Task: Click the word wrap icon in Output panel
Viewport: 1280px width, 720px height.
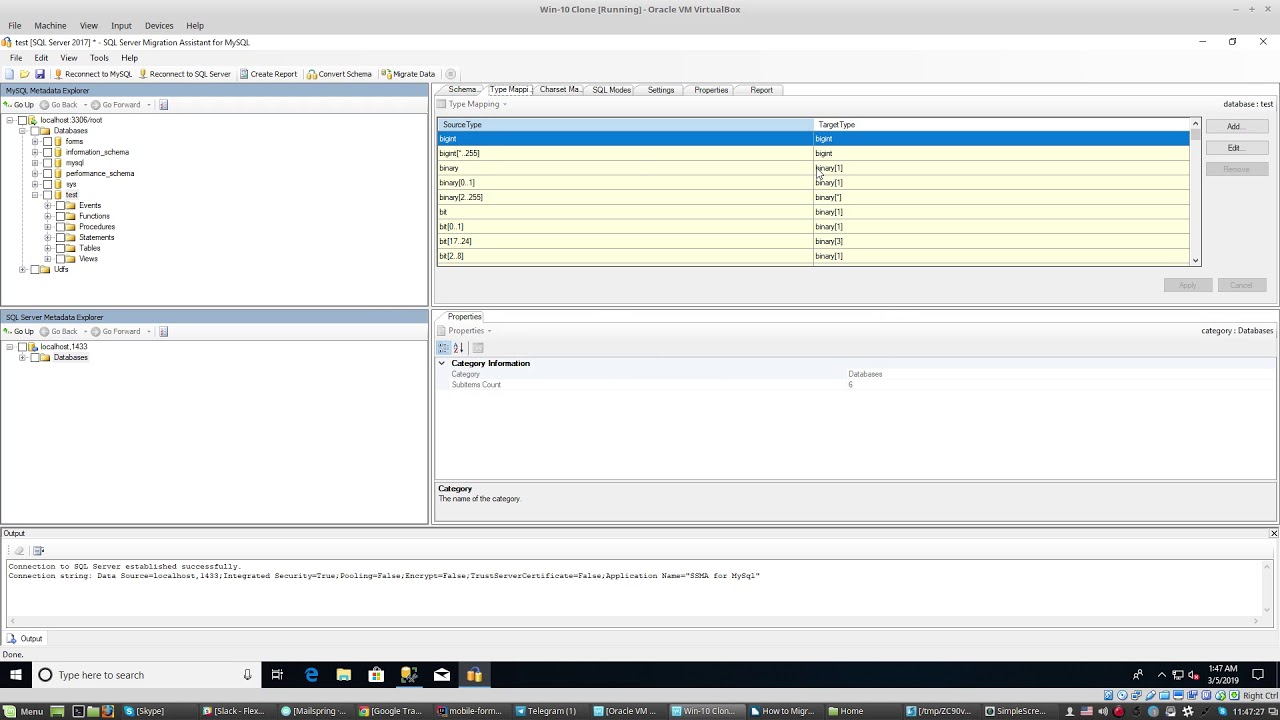Action: coord(39,551)
